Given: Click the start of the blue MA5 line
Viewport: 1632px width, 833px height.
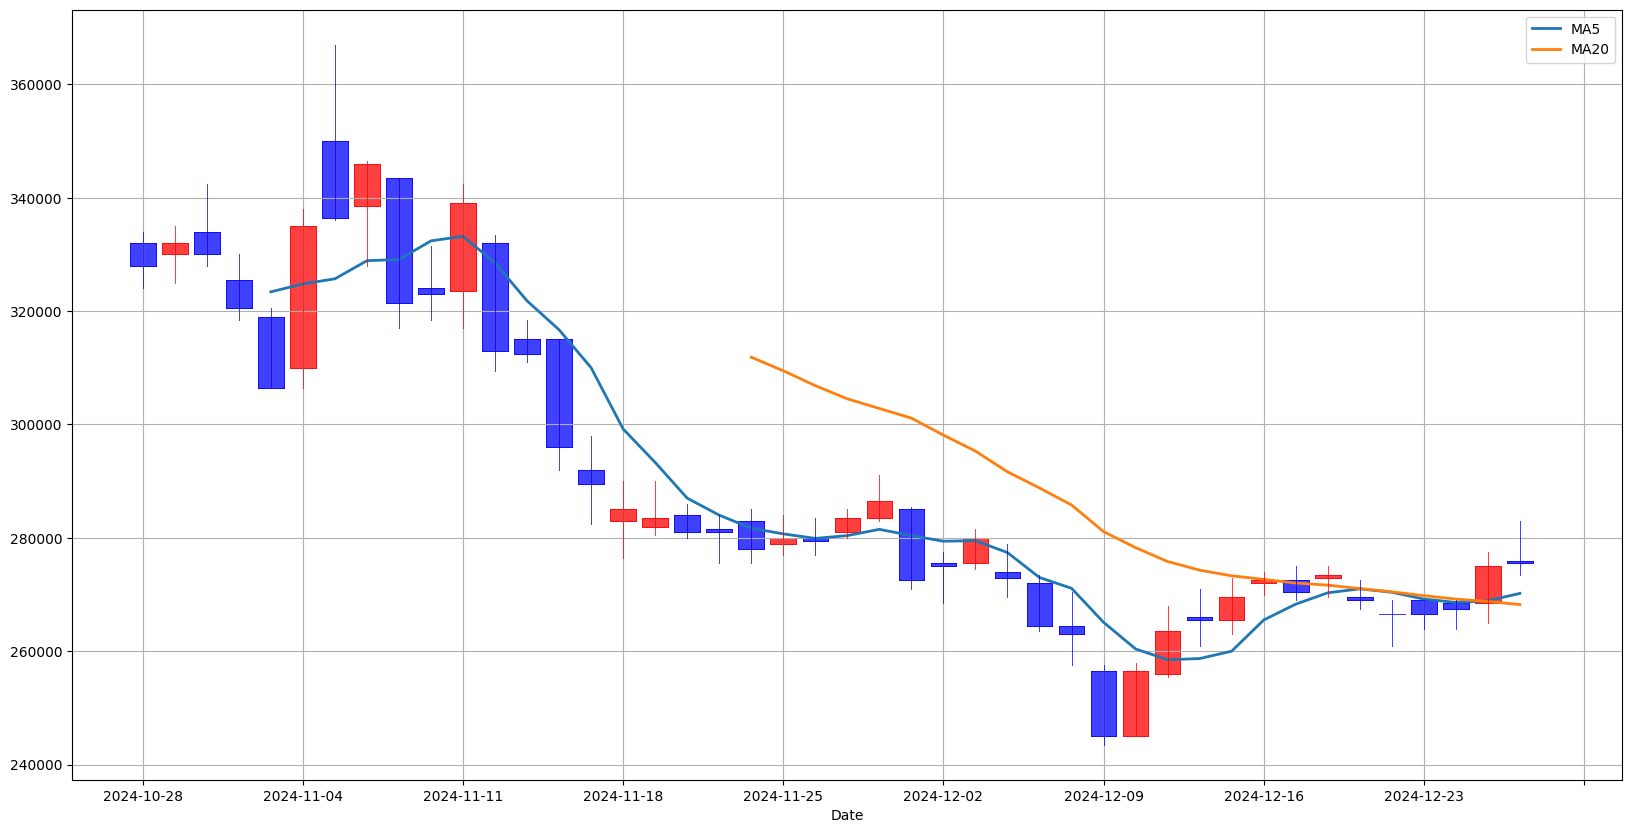Looking at the screenshot, I should point(271,292).
